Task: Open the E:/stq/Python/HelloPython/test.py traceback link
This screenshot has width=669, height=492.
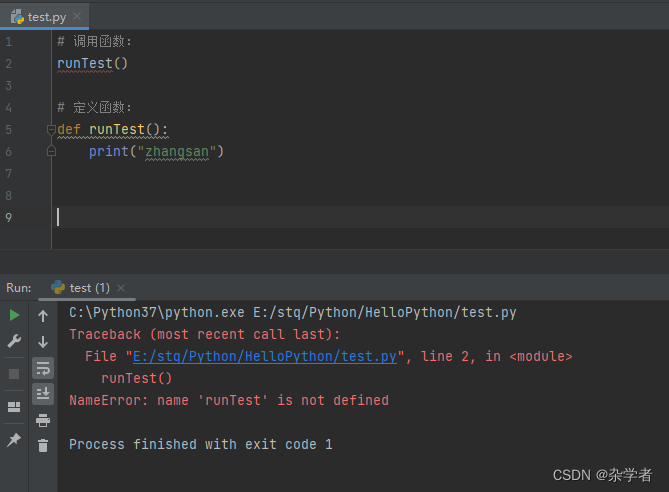Action: tap(265, 356)
